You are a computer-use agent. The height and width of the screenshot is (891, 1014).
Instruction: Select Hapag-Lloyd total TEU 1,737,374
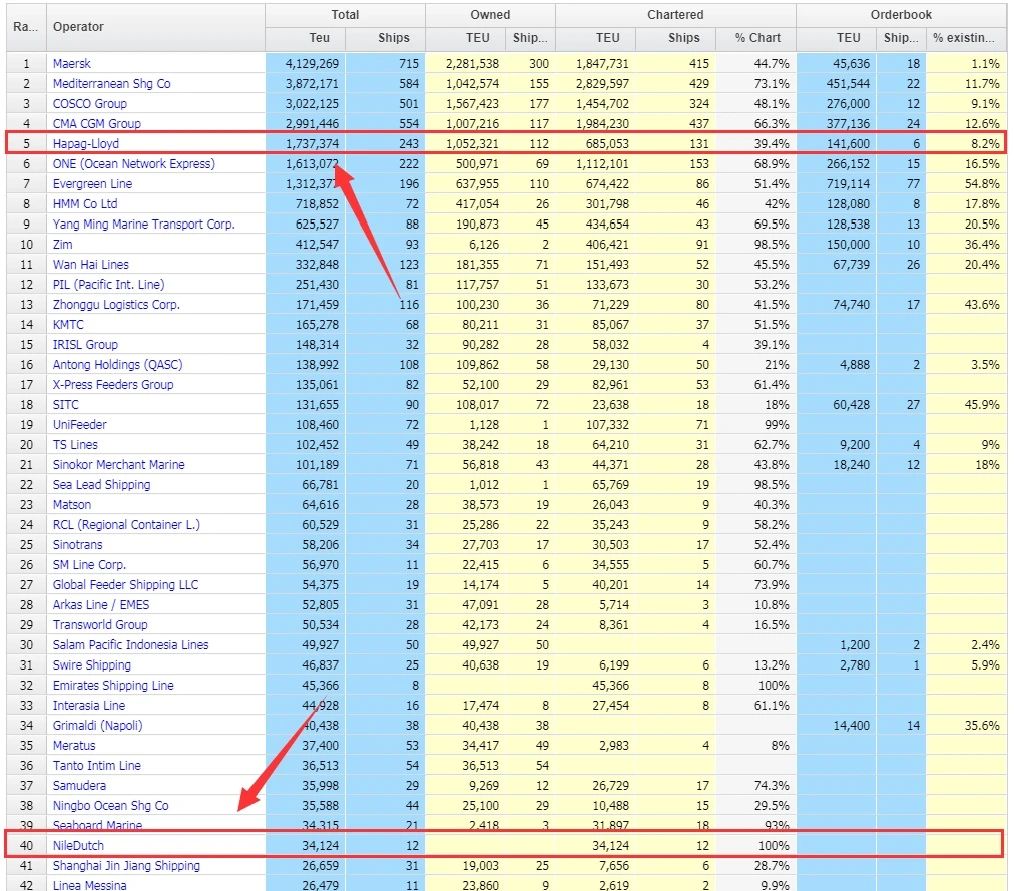coord(312,144)
